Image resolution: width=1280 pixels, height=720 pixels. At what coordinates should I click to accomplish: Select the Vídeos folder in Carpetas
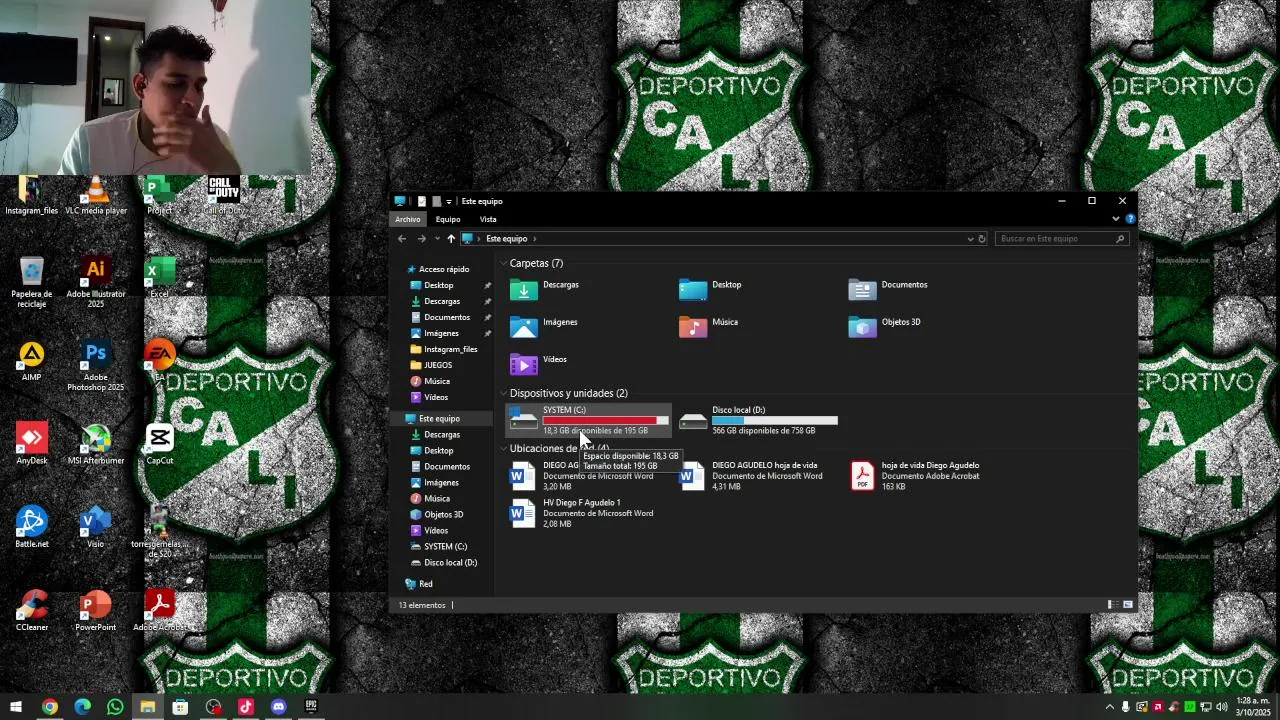click(x=539, y=364)
